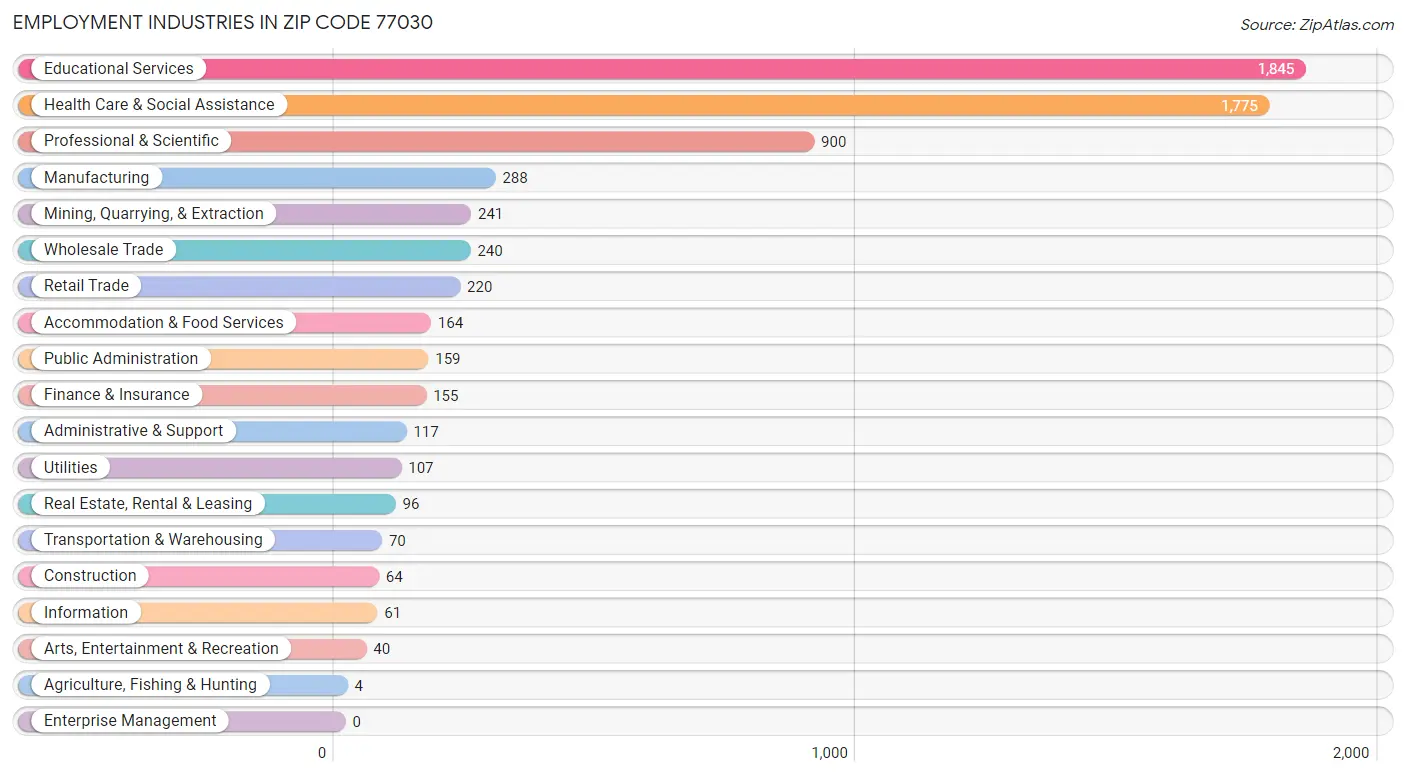Click the chart title 'Employment Industries in Zip Code 77030'

[223, 23]
